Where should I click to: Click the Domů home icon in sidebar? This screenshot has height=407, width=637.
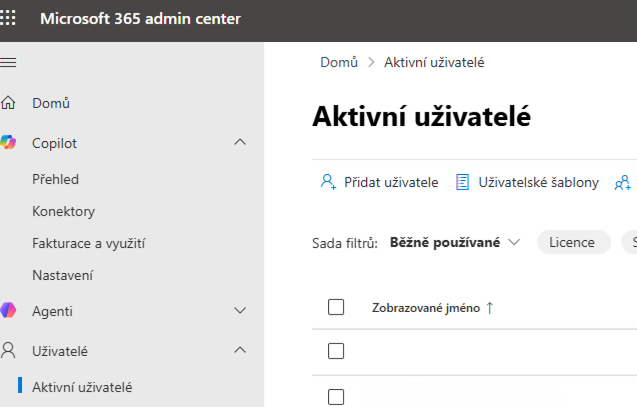[x=8, y=103]
